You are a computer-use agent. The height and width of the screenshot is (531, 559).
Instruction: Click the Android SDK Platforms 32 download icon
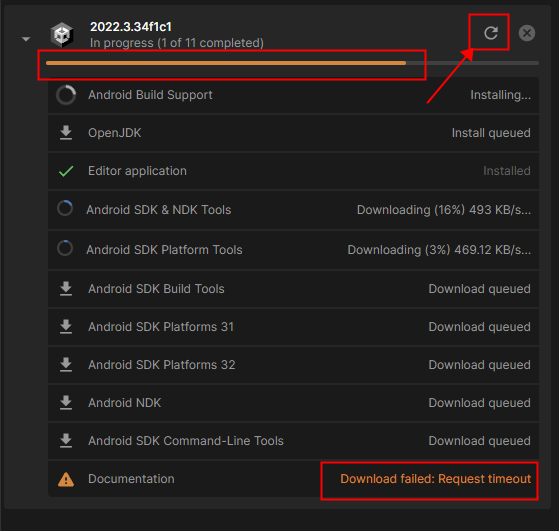pyautogui.click(x=66, y=364)
